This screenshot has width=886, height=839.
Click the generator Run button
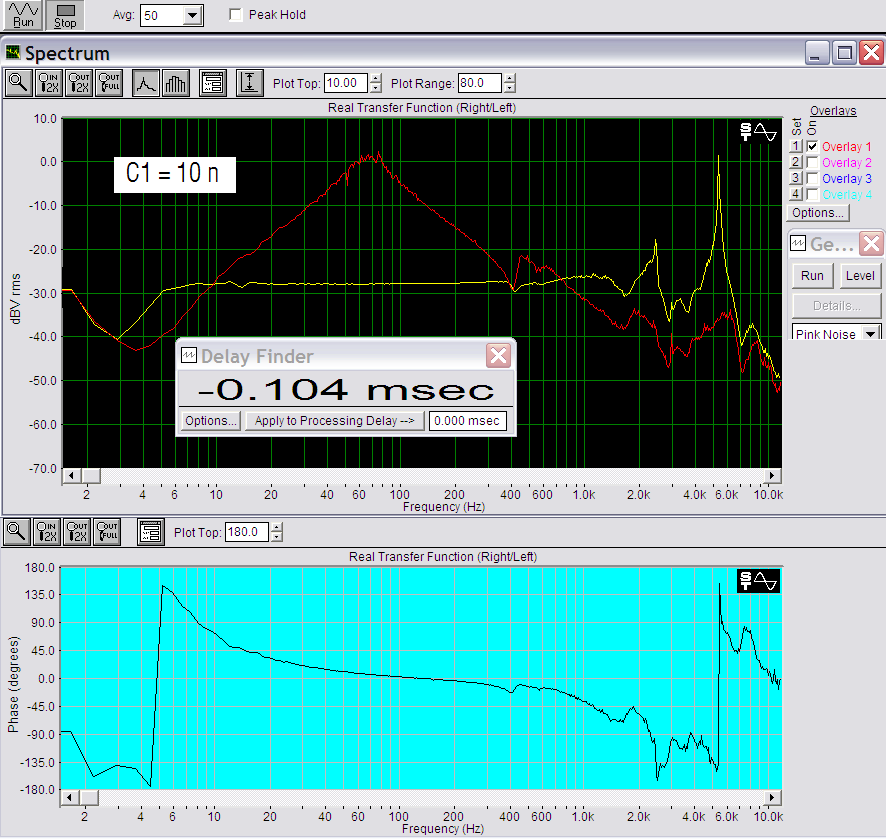(812, 276)
